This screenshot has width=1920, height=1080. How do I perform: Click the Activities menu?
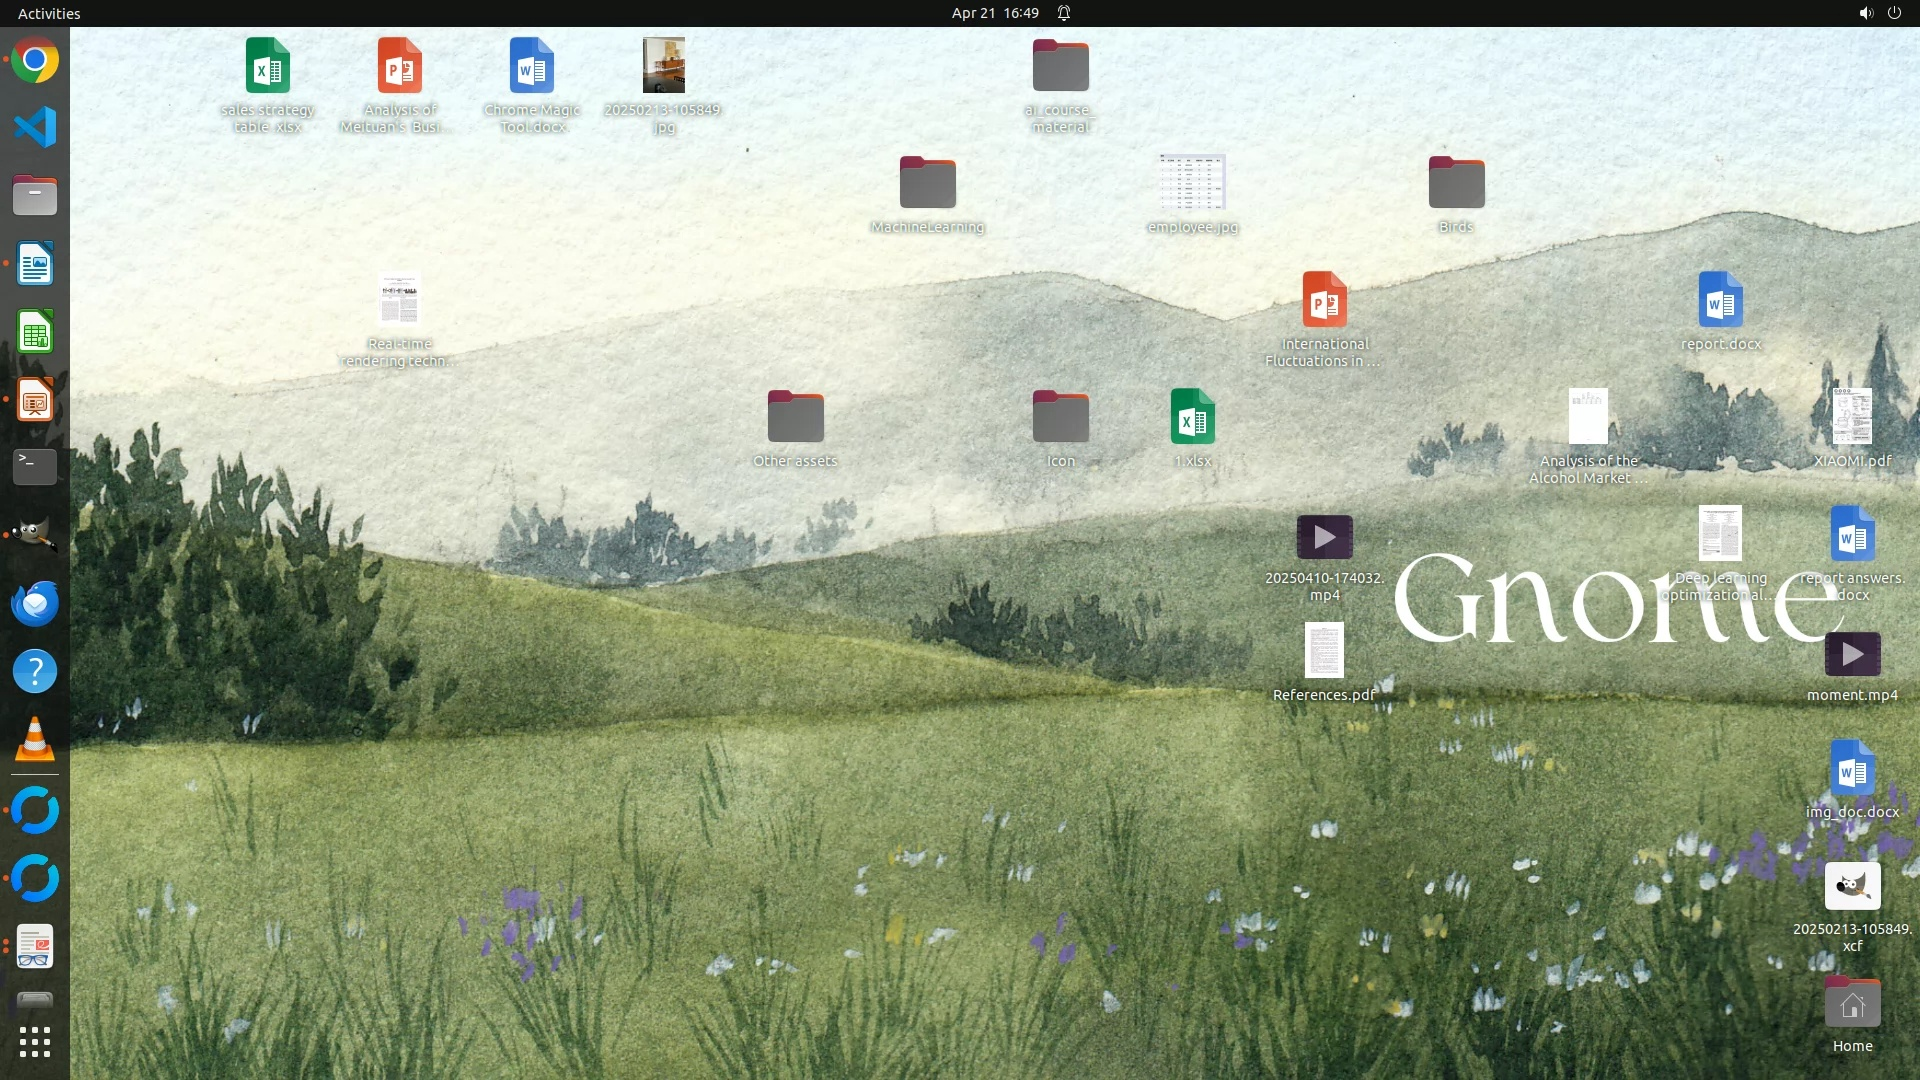pos(49,13)
